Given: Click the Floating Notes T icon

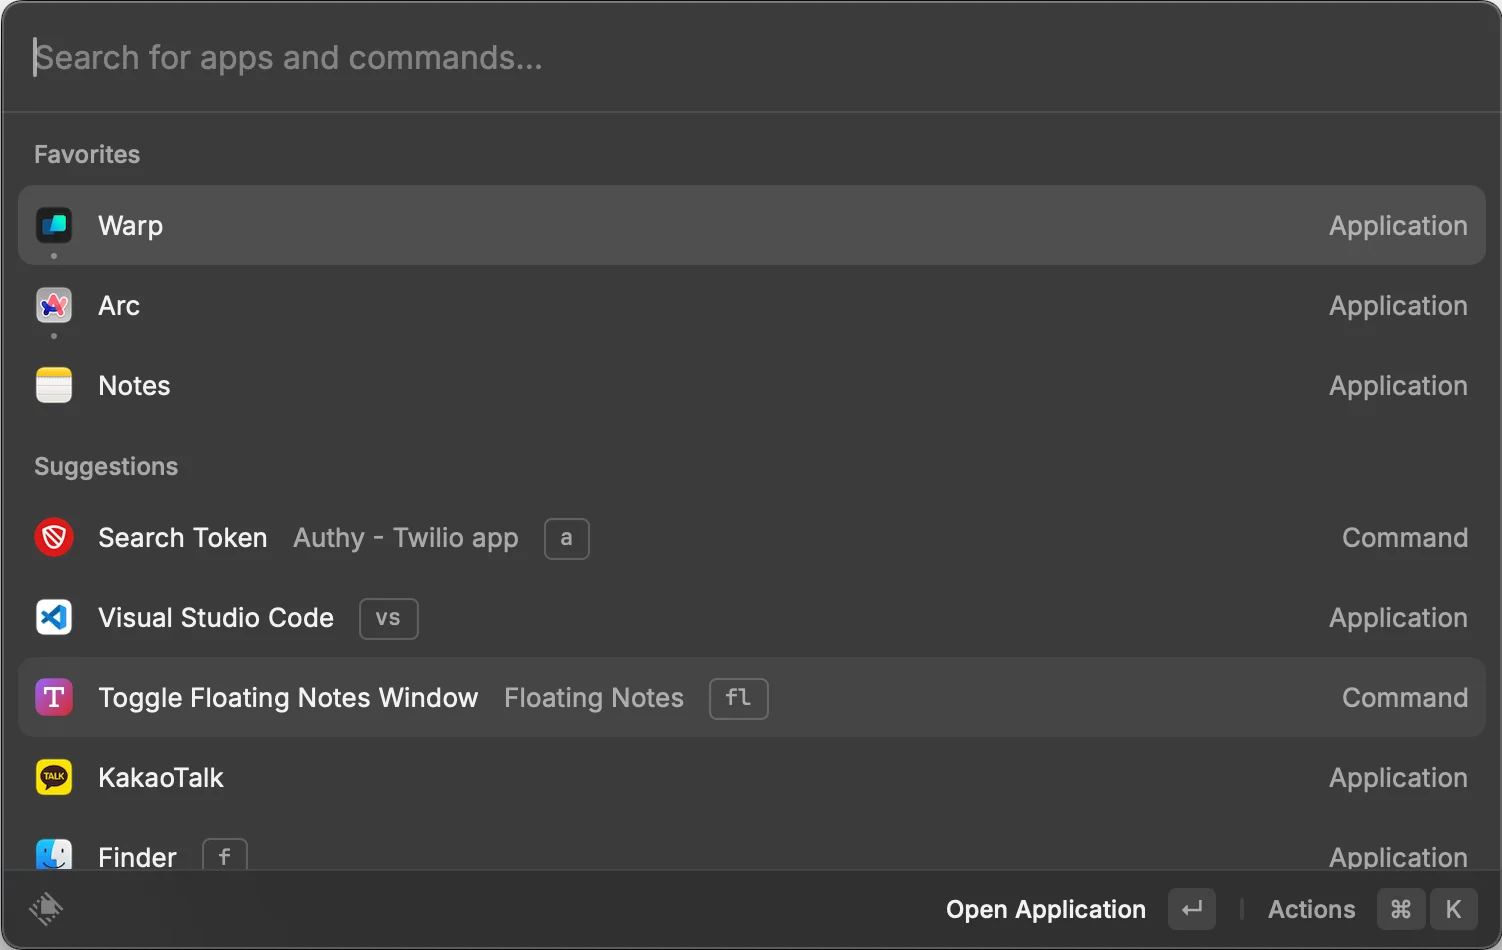Looking at the screenshot, I should point(54,698).
